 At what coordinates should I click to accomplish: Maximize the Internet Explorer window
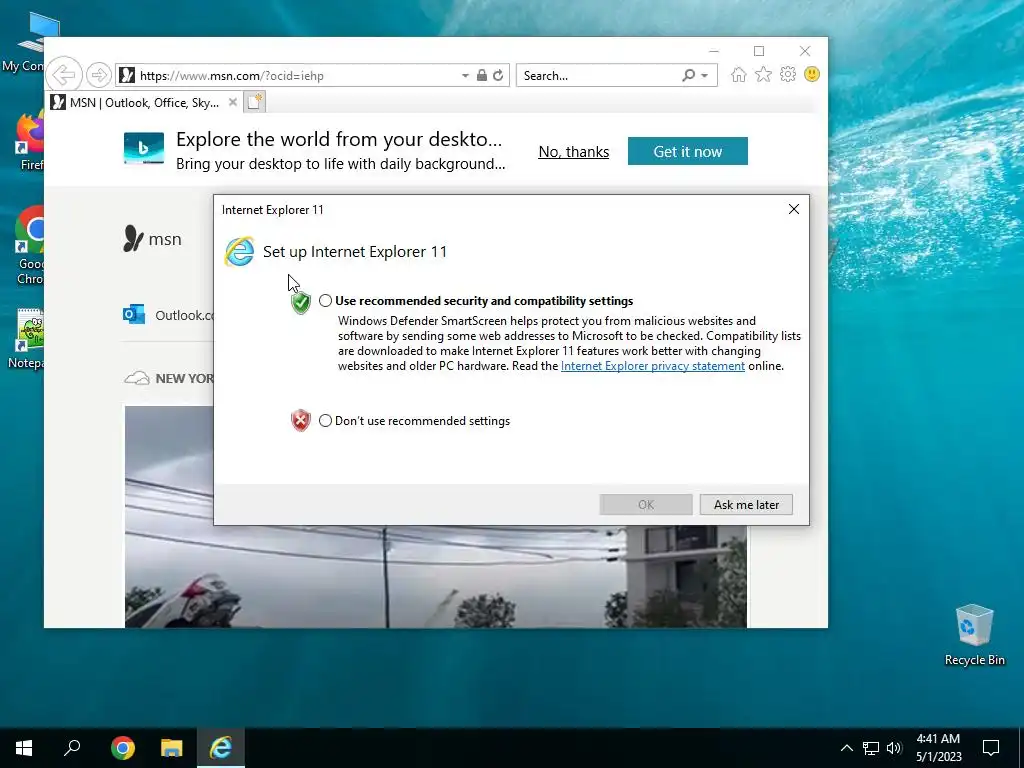(759, 51)
